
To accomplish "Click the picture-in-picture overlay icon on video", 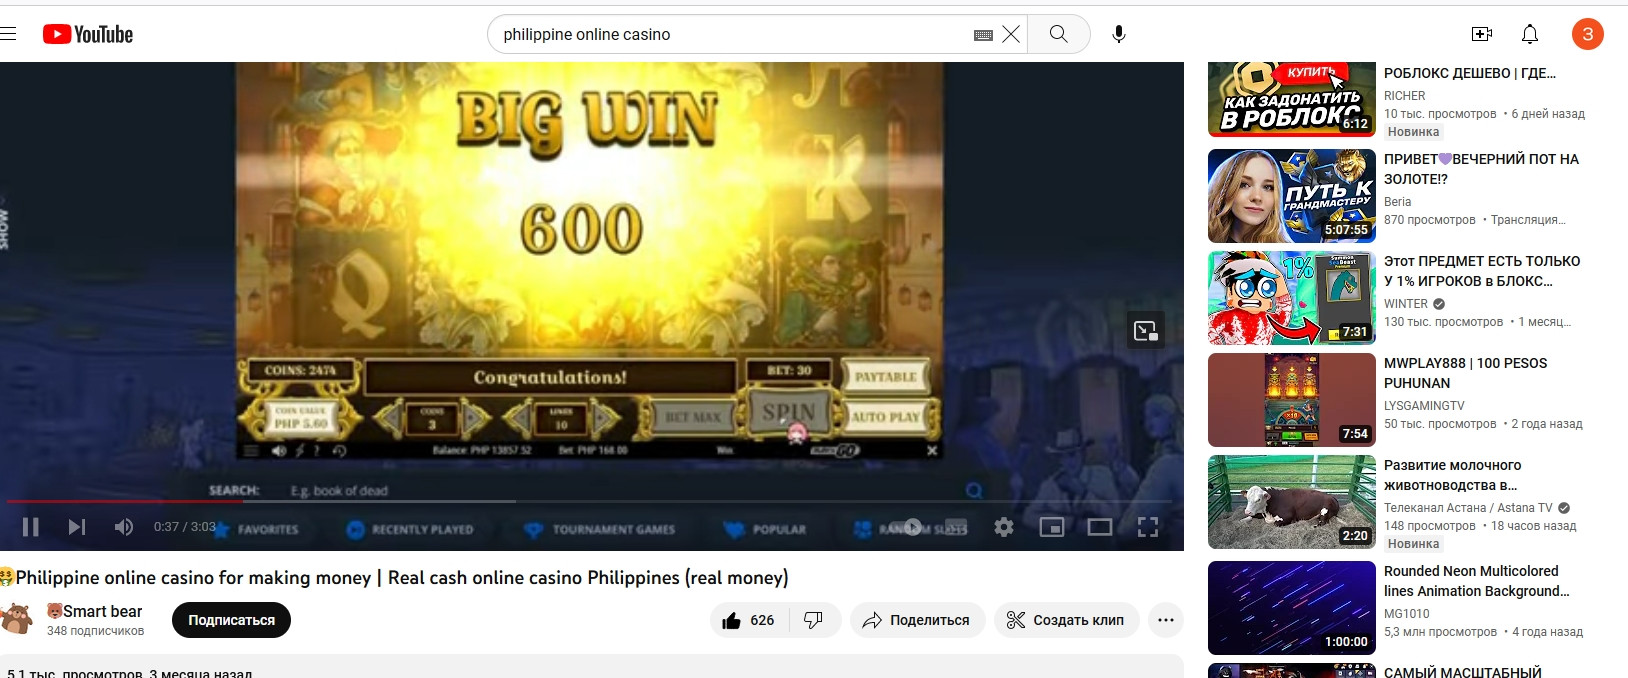I will point(1146,331).
